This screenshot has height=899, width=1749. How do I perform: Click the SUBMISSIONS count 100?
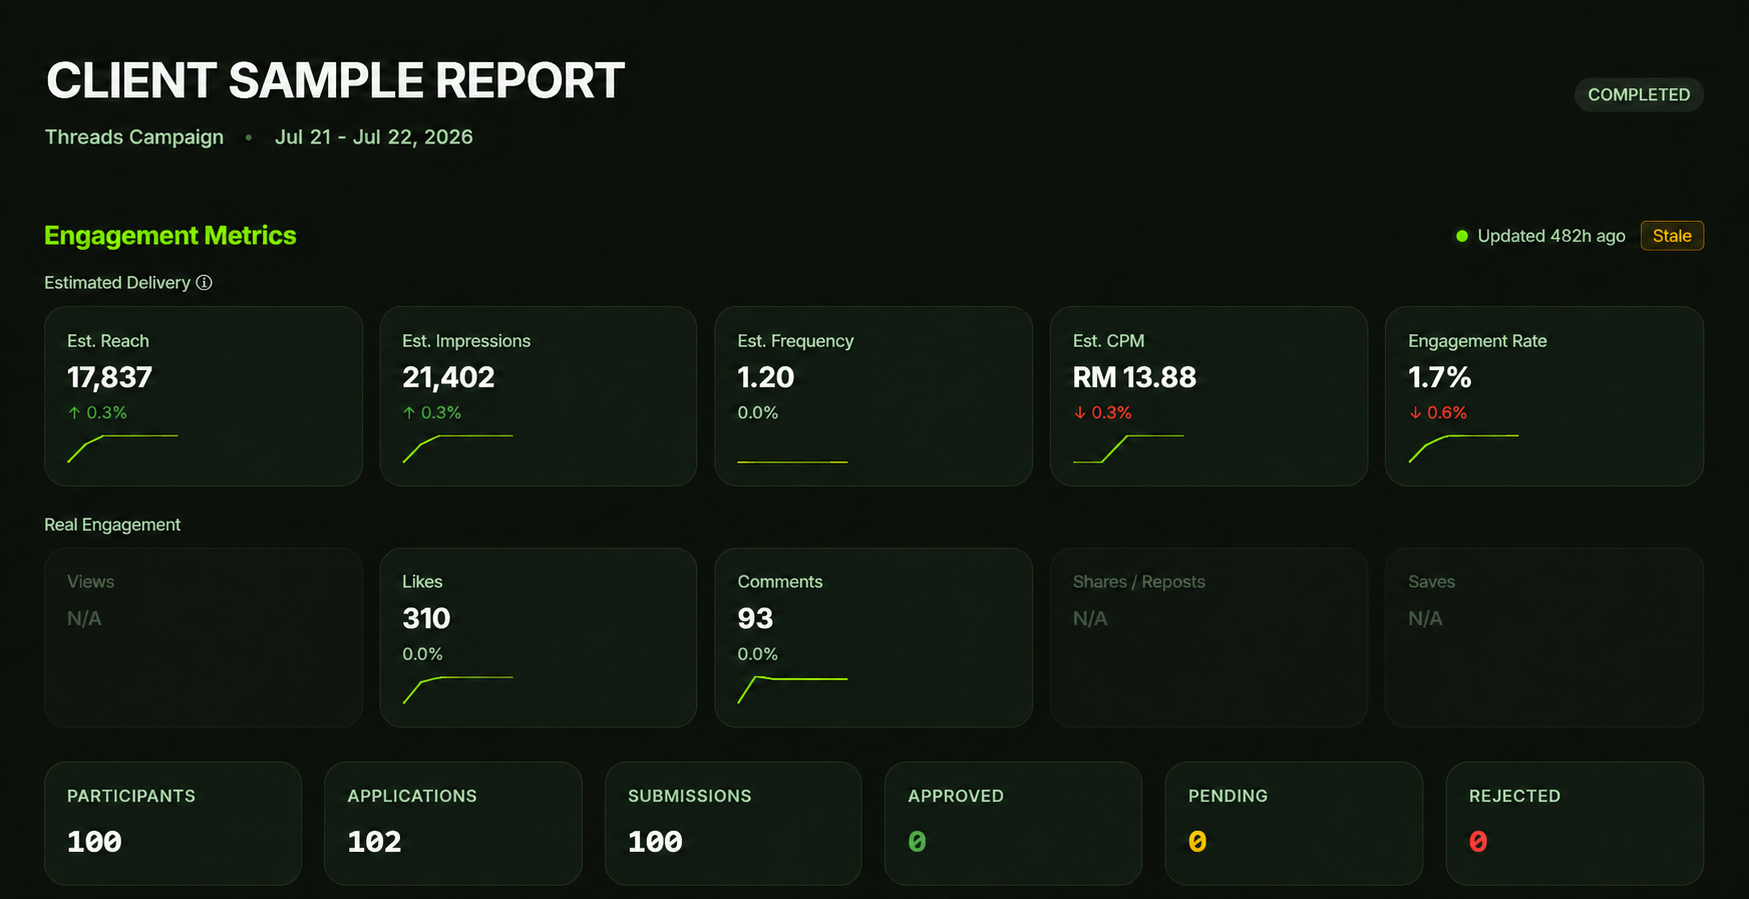pos(655,842)
